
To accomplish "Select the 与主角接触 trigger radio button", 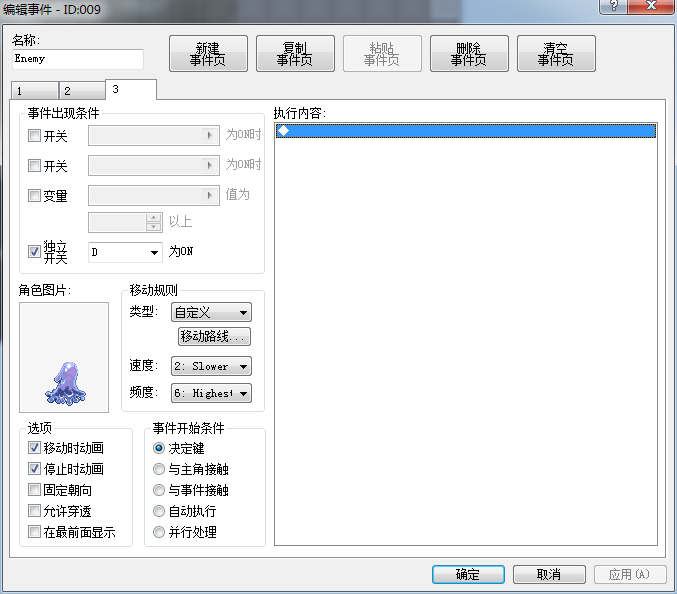I will coord(159,469).
